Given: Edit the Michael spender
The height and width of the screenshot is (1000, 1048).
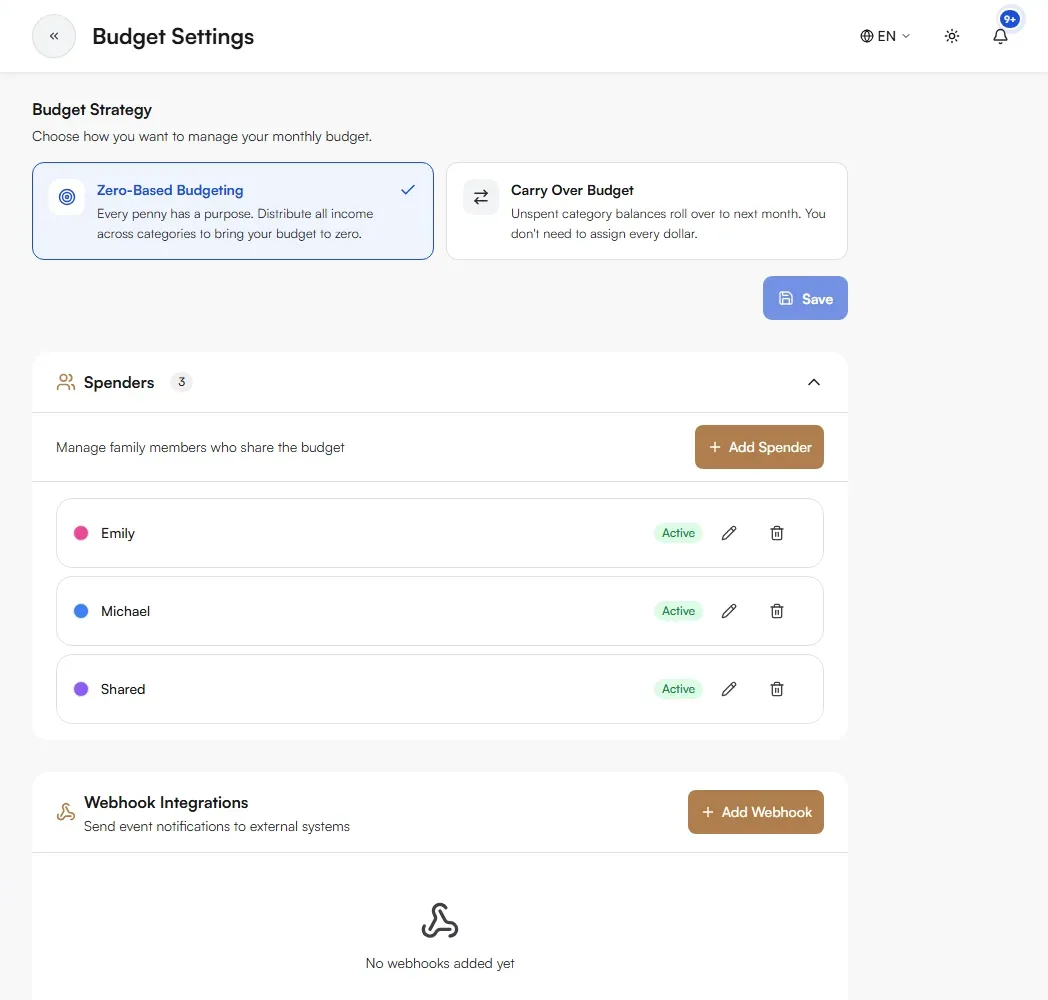Looking at the screenshot, I should tap(729, 611).
